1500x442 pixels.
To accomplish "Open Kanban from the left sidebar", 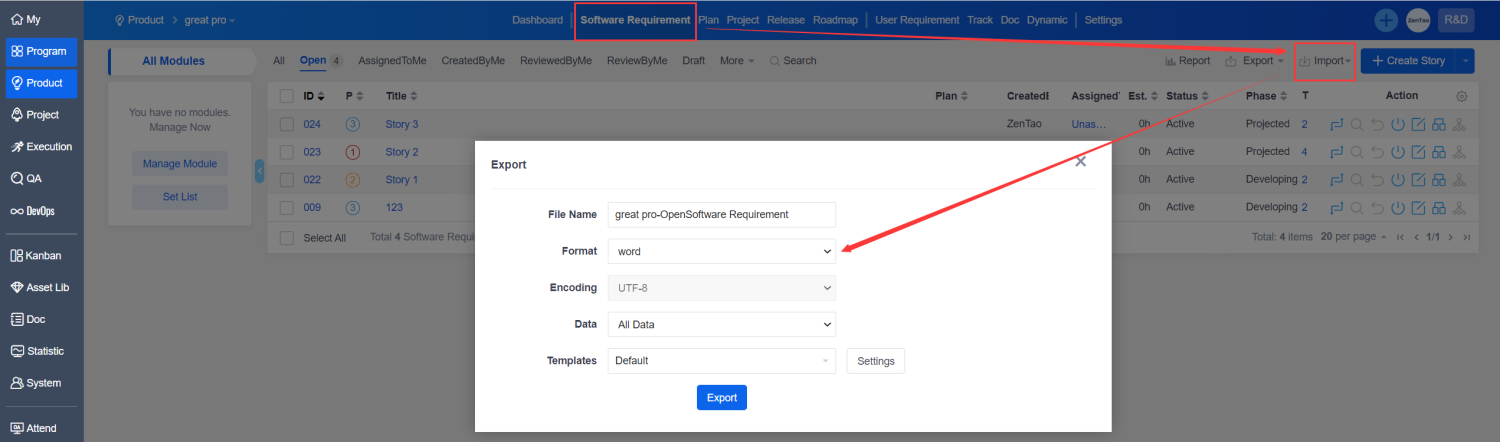I will [42, 255].
